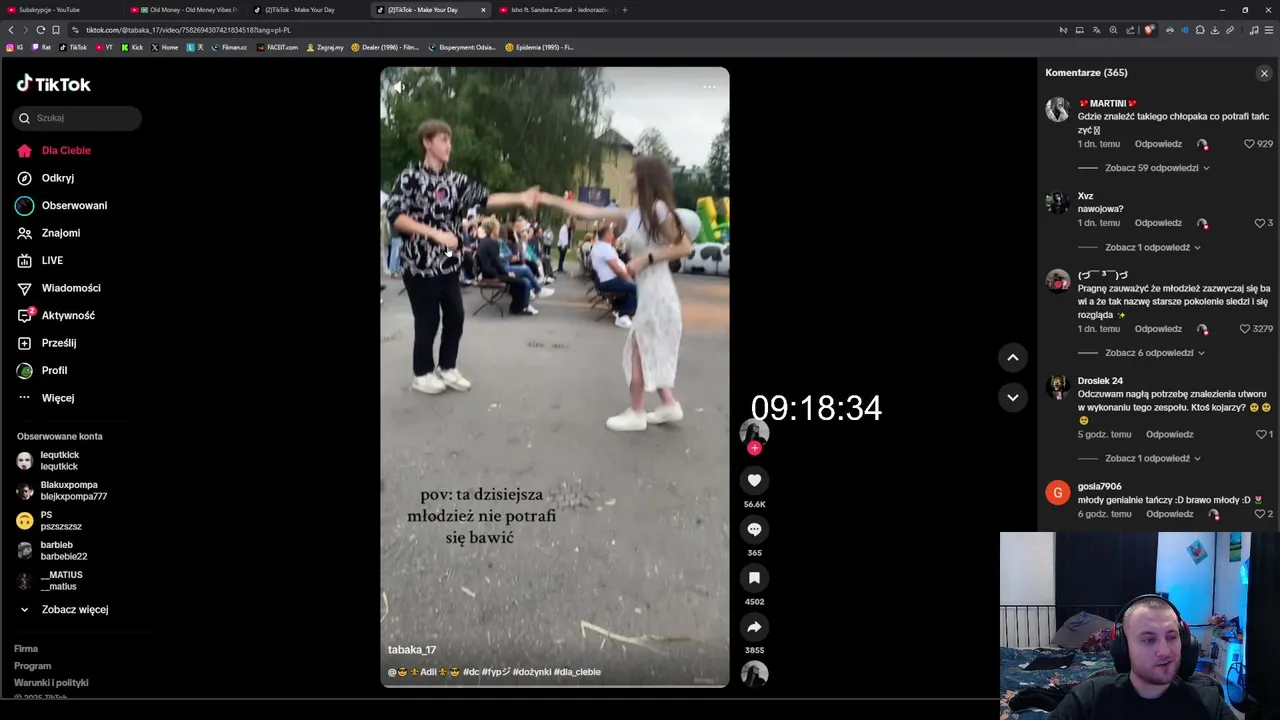Viewport: 1280px width, 720px height.
Task: Click the #dla_ciebie hashtag in the caption
Action: tap(577, 672)
